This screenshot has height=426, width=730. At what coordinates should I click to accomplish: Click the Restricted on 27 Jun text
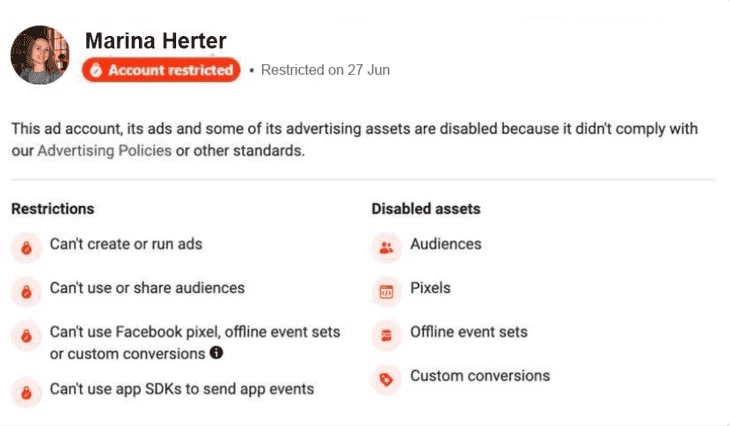click(325, 70)
